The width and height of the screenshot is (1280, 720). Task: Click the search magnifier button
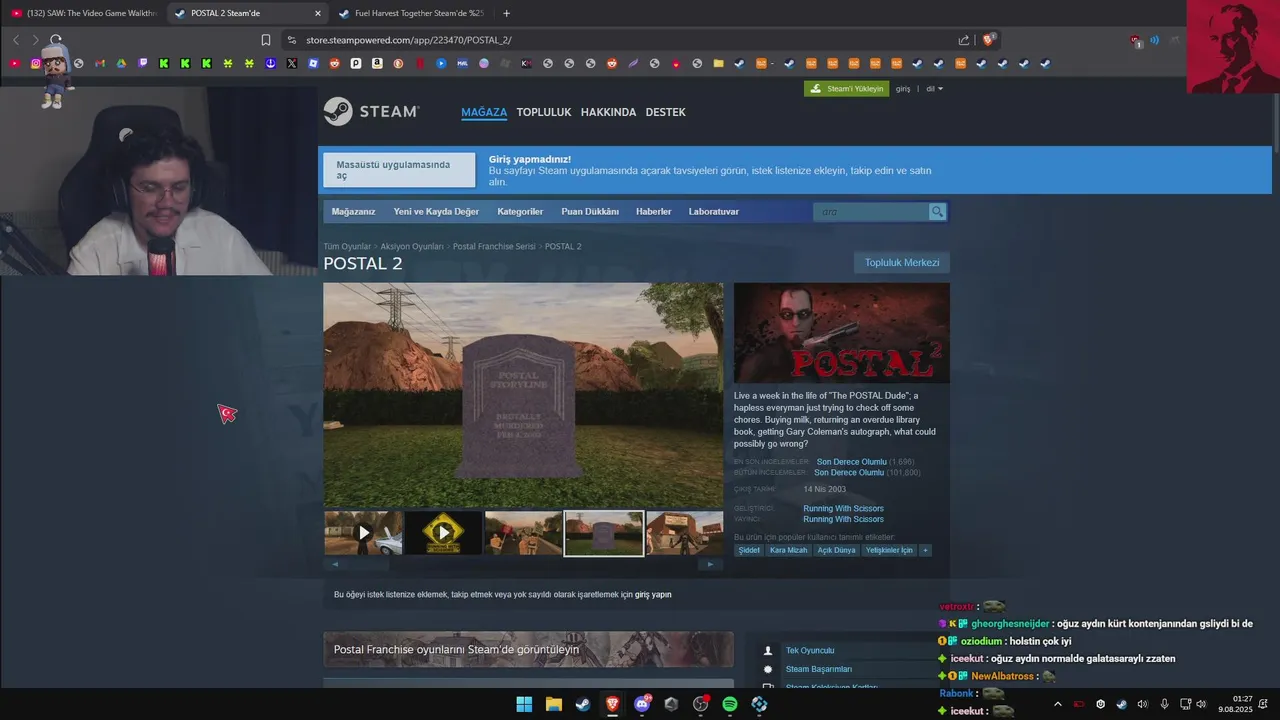click(x=937, y=212)
